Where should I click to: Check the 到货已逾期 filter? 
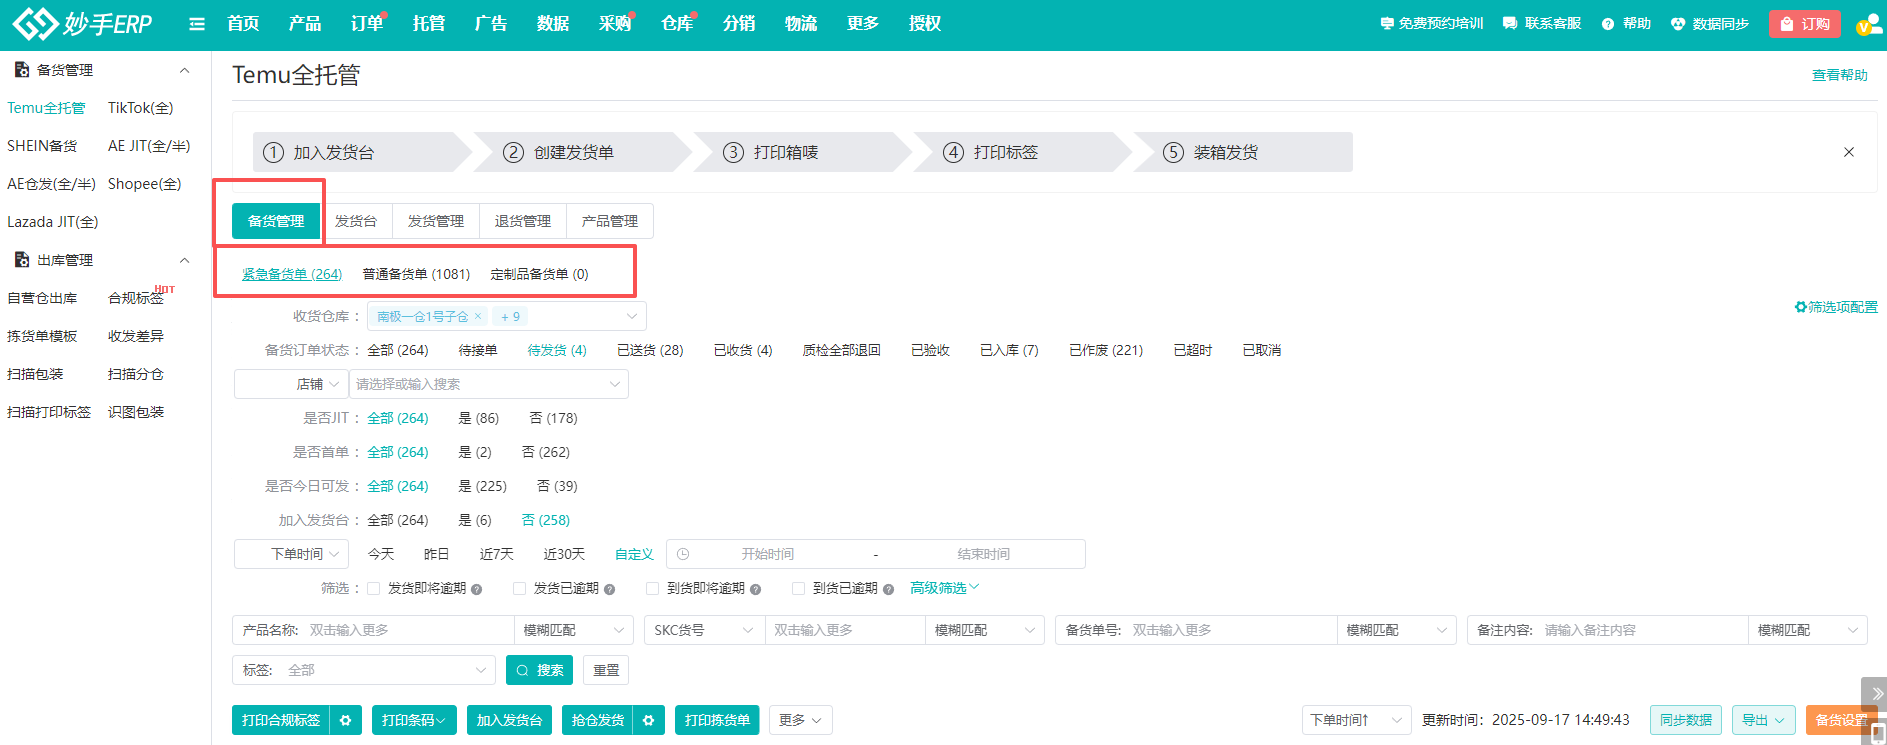point(799,589)
